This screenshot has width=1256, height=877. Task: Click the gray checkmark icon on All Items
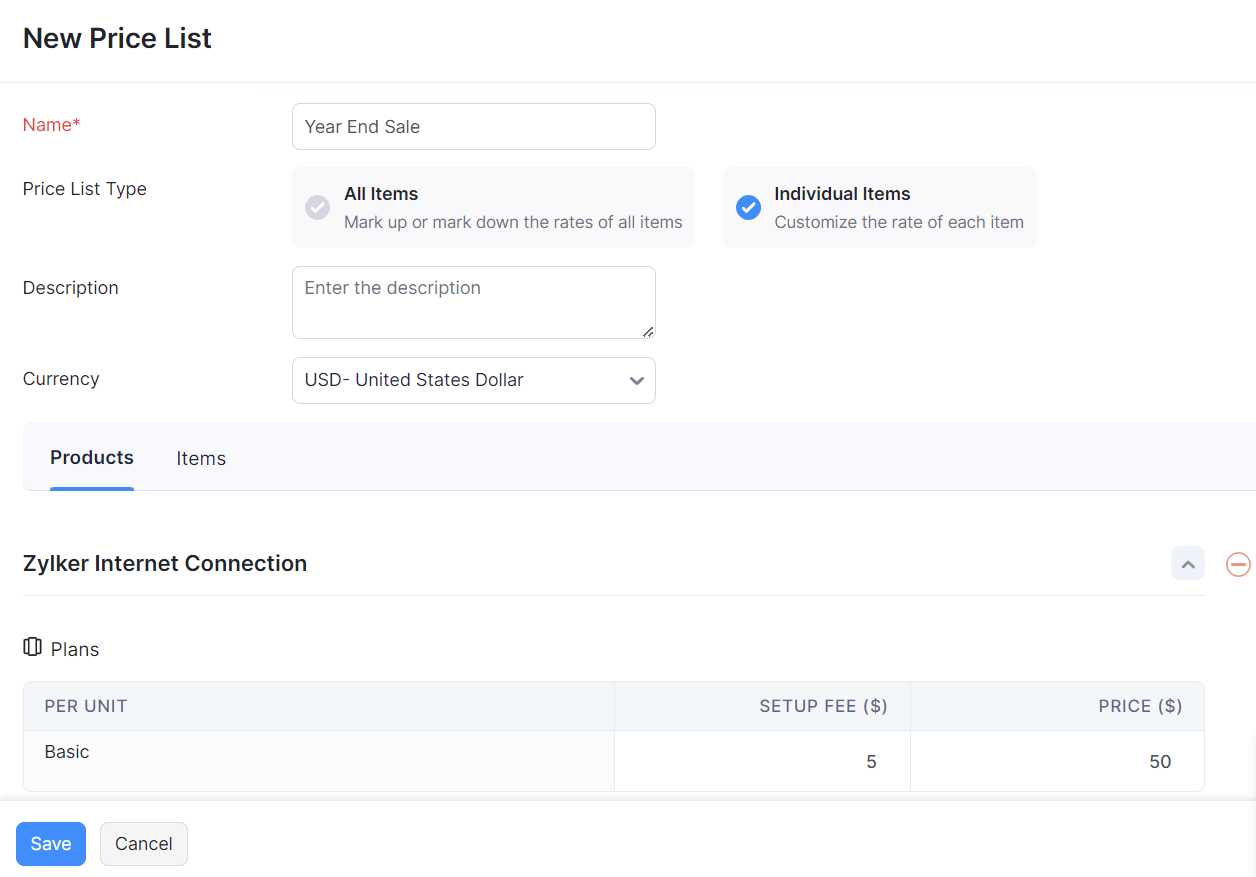coord(317,207)
